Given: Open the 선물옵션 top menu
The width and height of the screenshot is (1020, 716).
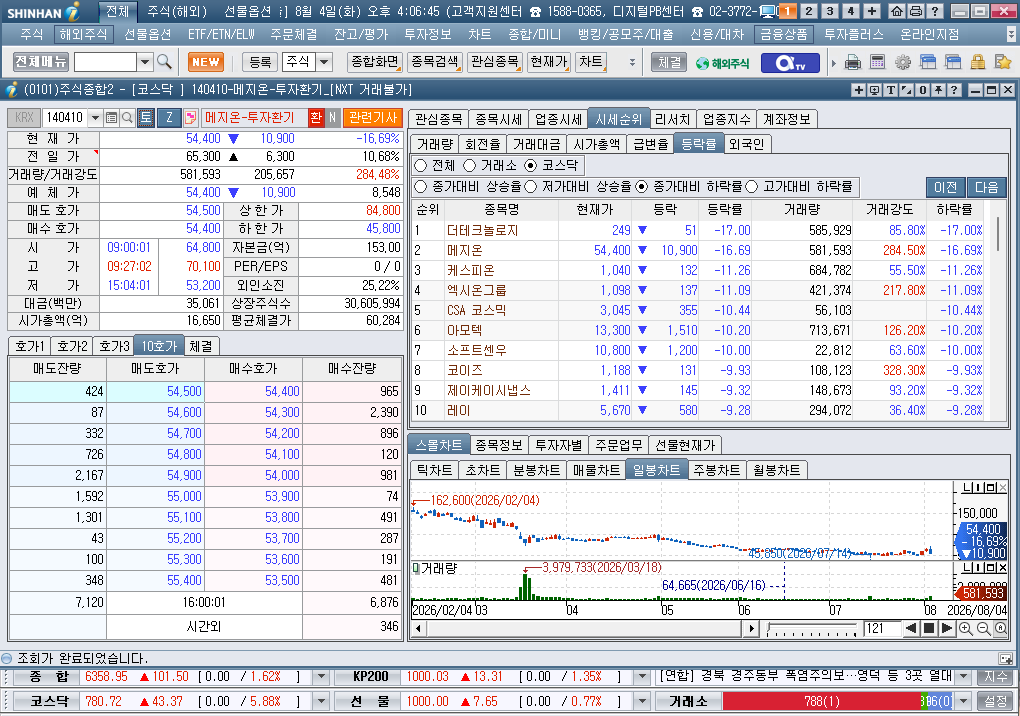Looking at the screenshot, I should coord(147,34).
